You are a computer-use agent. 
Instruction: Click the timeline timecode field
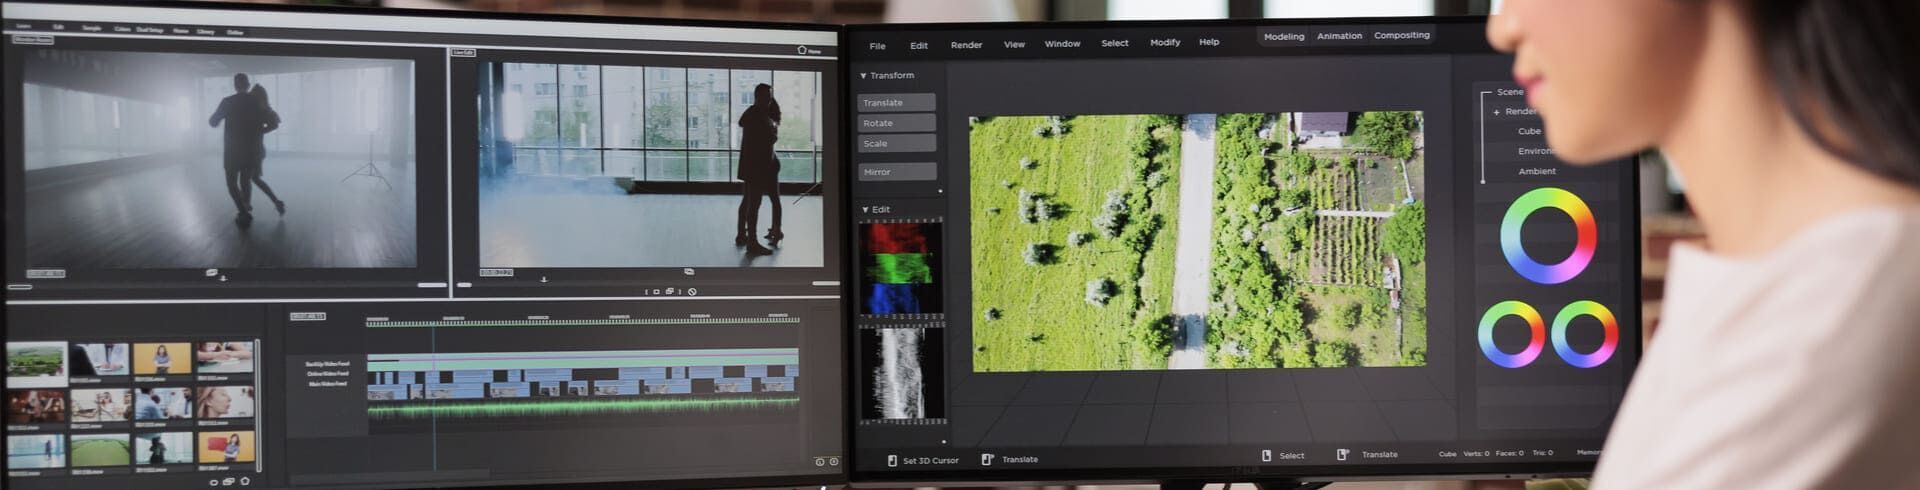coord(308,317)
